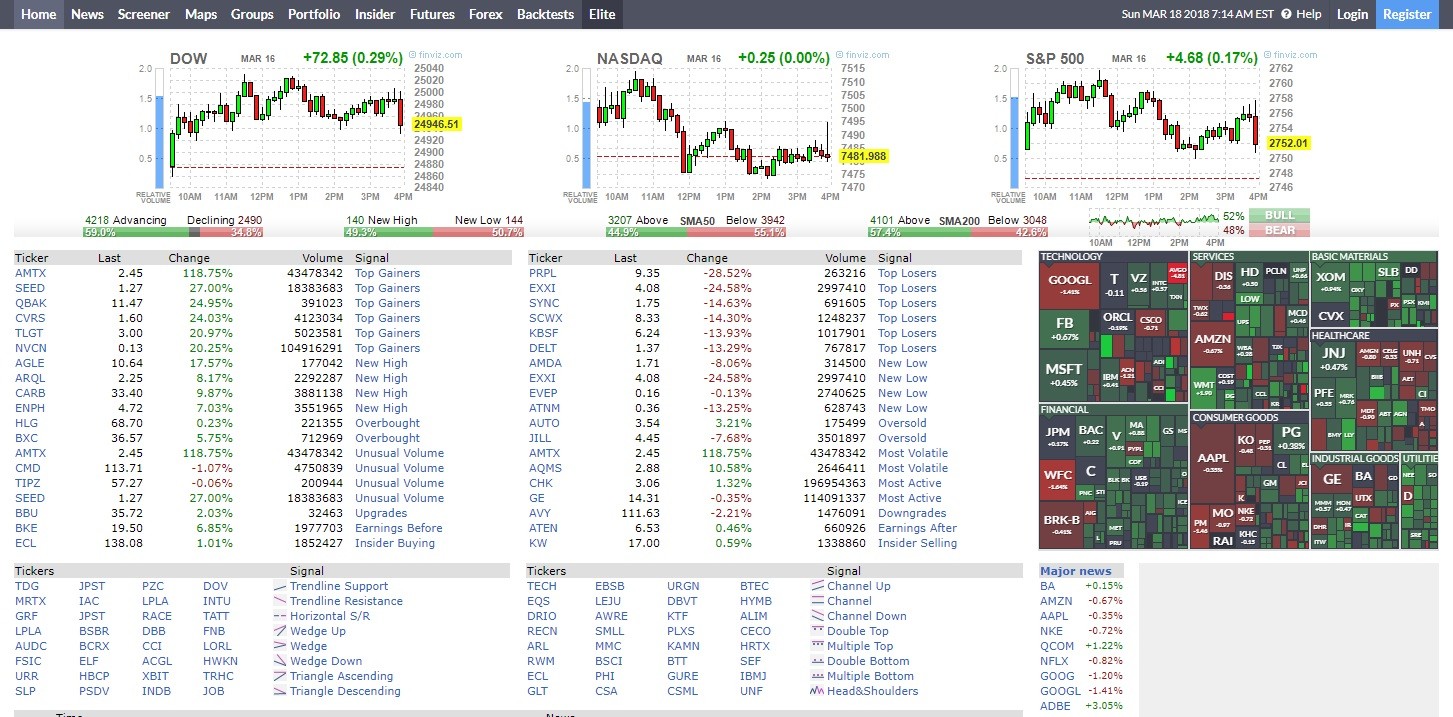Click the Trendline Support pattern icon
The width and height of the screenshot is (1453, 717).
(x=280, y=586)
